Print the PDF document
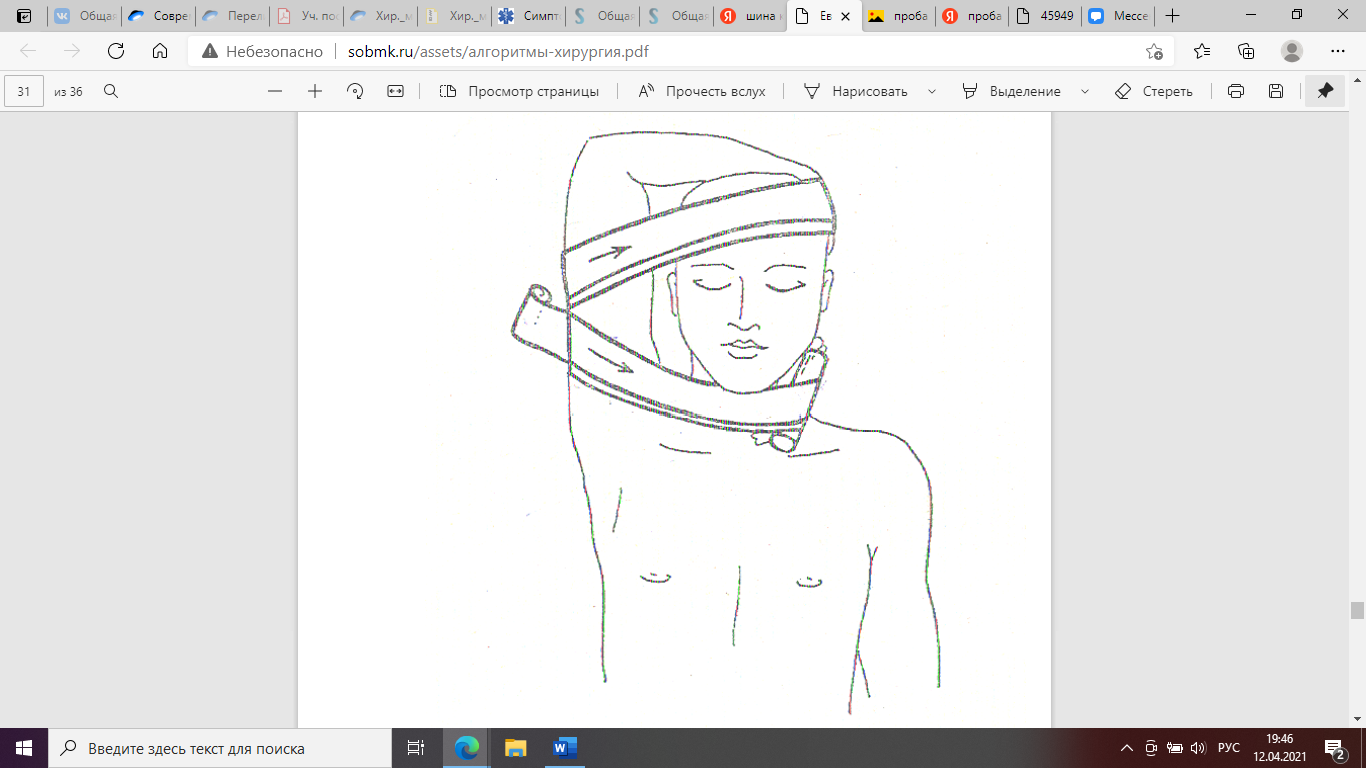 coord(1236,91)
